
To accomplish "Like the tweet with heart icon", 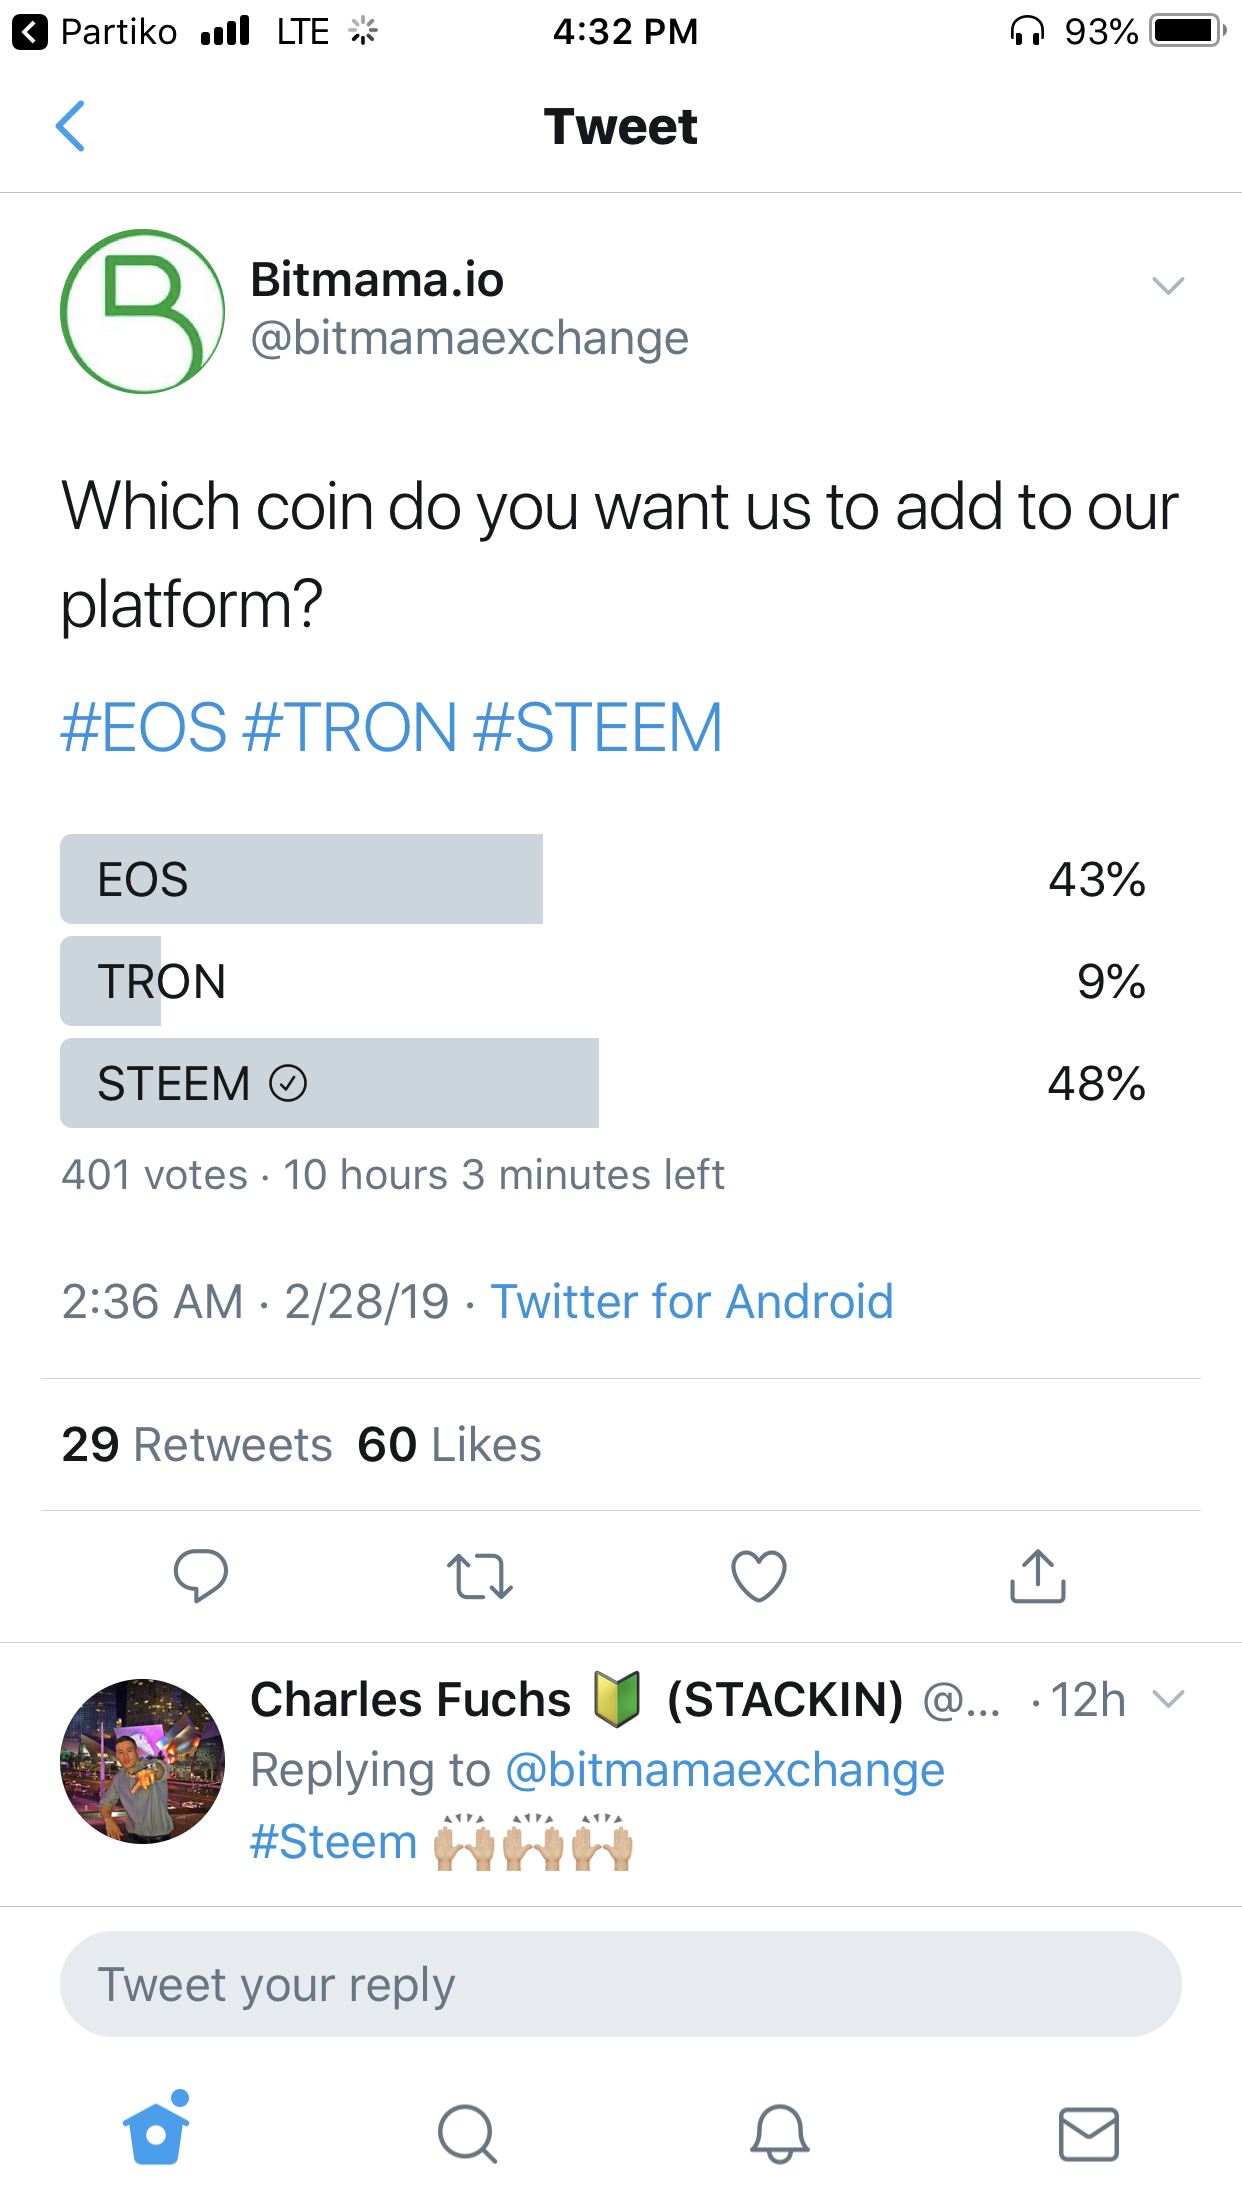I will 759,1576.
